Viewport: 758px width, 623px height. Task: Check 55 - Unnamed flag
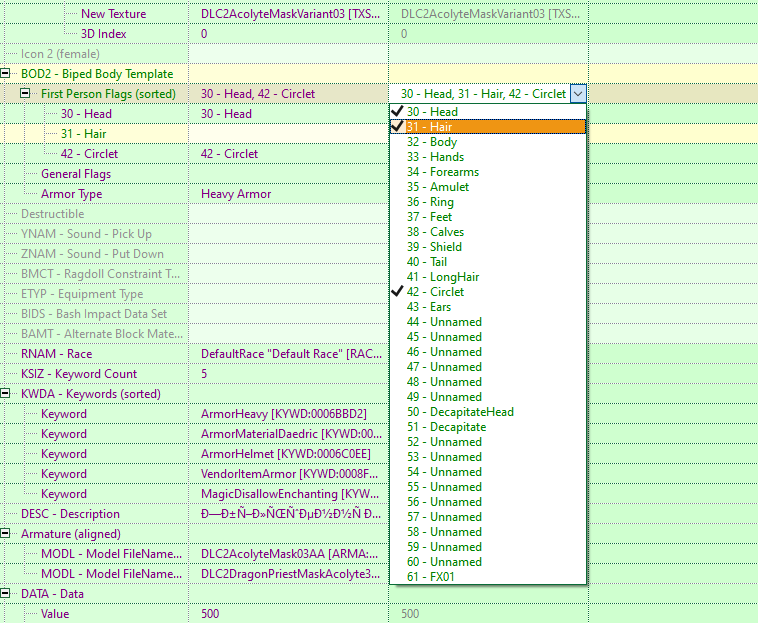click(488, 486)
